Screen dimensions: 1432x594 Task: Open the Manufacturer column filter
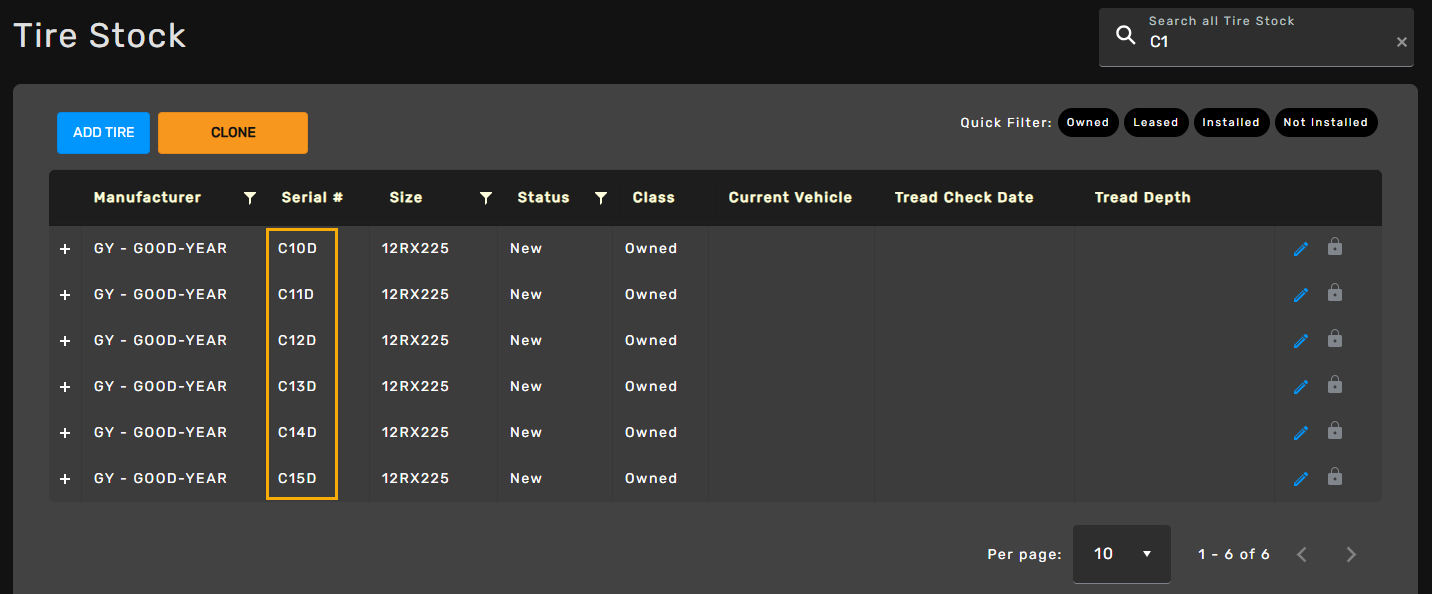[x=250, y=198]
